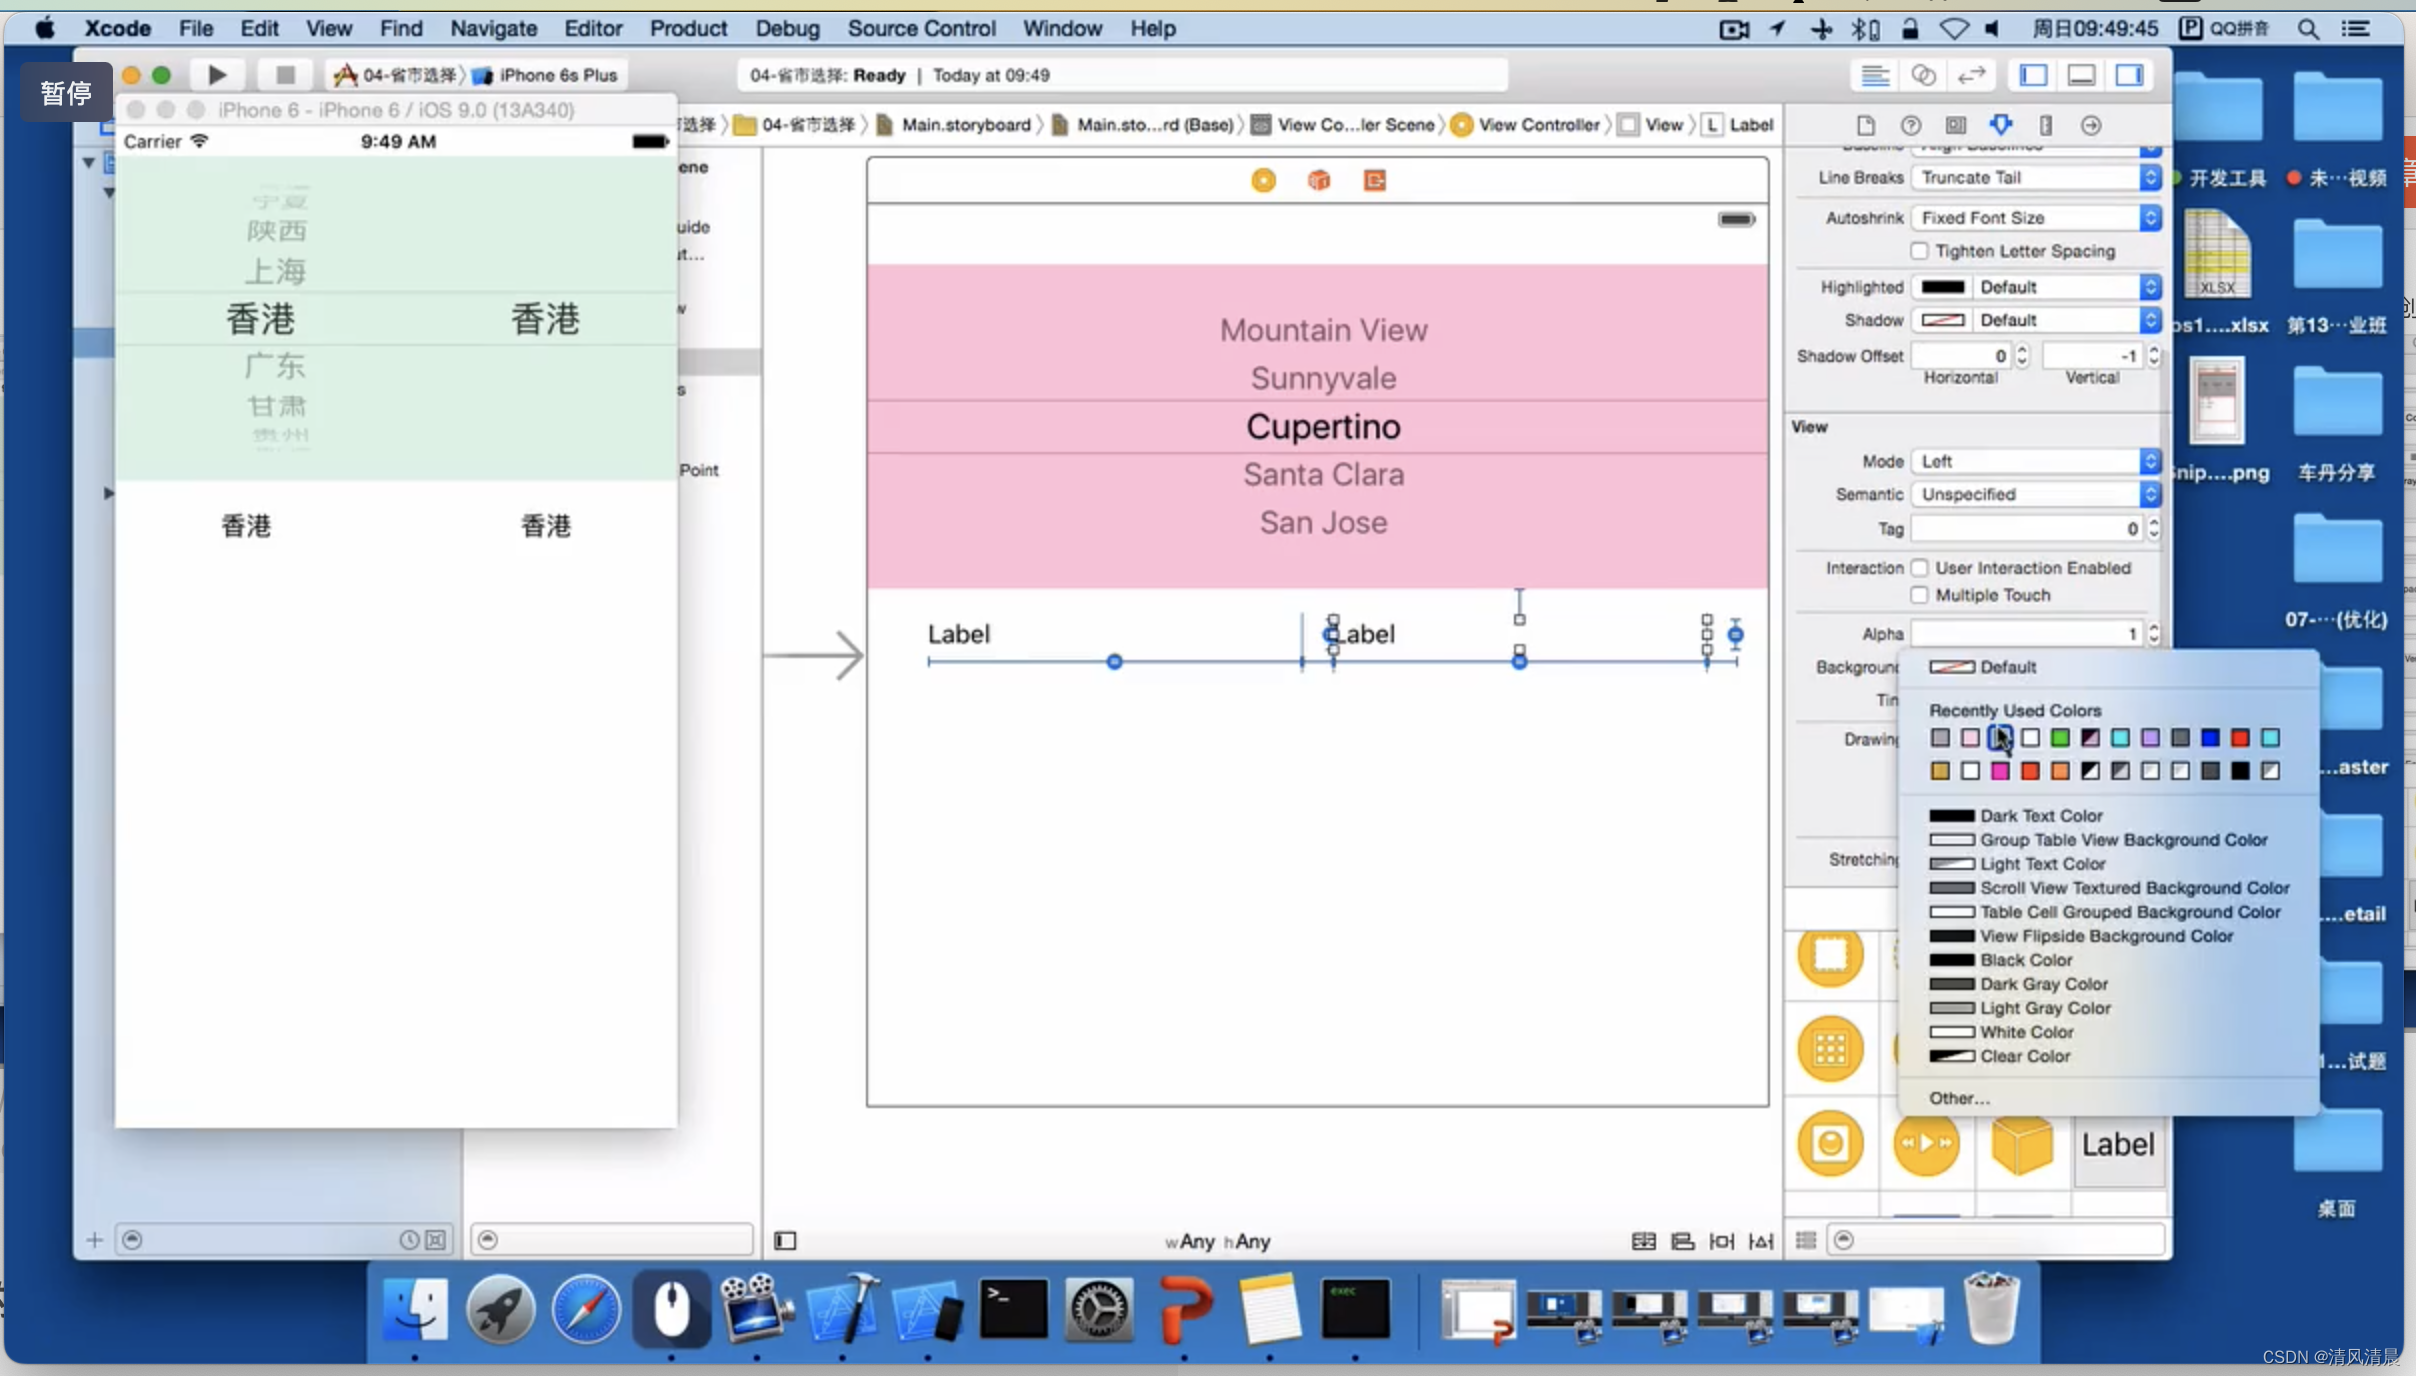Open the Debug menu
2416x1376 pixels.
coord(787,28)
